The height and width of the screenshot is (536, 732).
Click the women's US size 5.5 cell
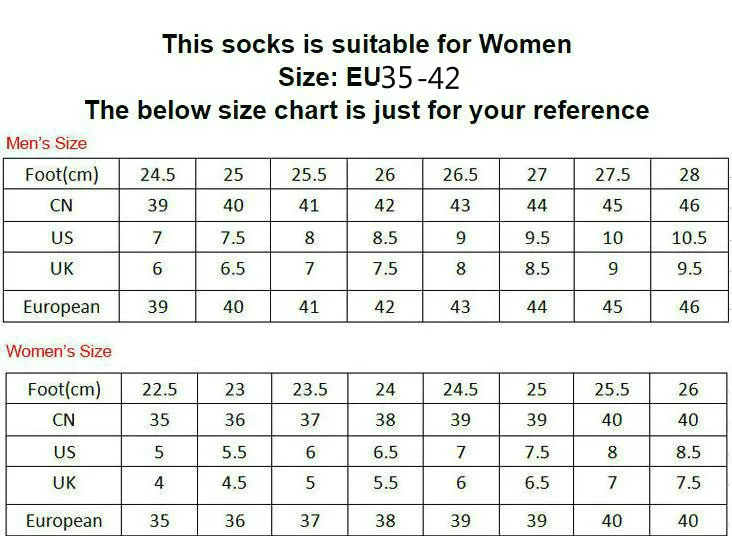[x=233, y=452]
